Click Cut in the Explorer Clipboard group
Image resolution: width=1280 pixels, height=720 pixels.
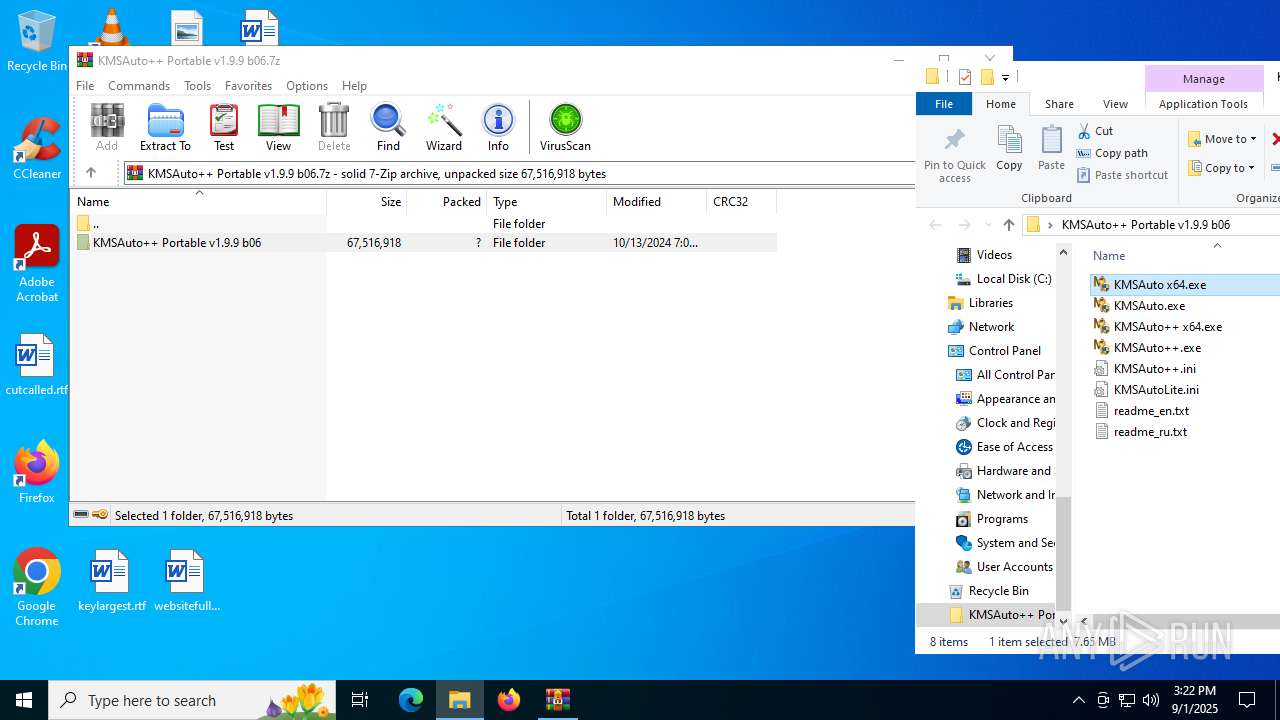pyautogui.click(x=1095, y=131)
